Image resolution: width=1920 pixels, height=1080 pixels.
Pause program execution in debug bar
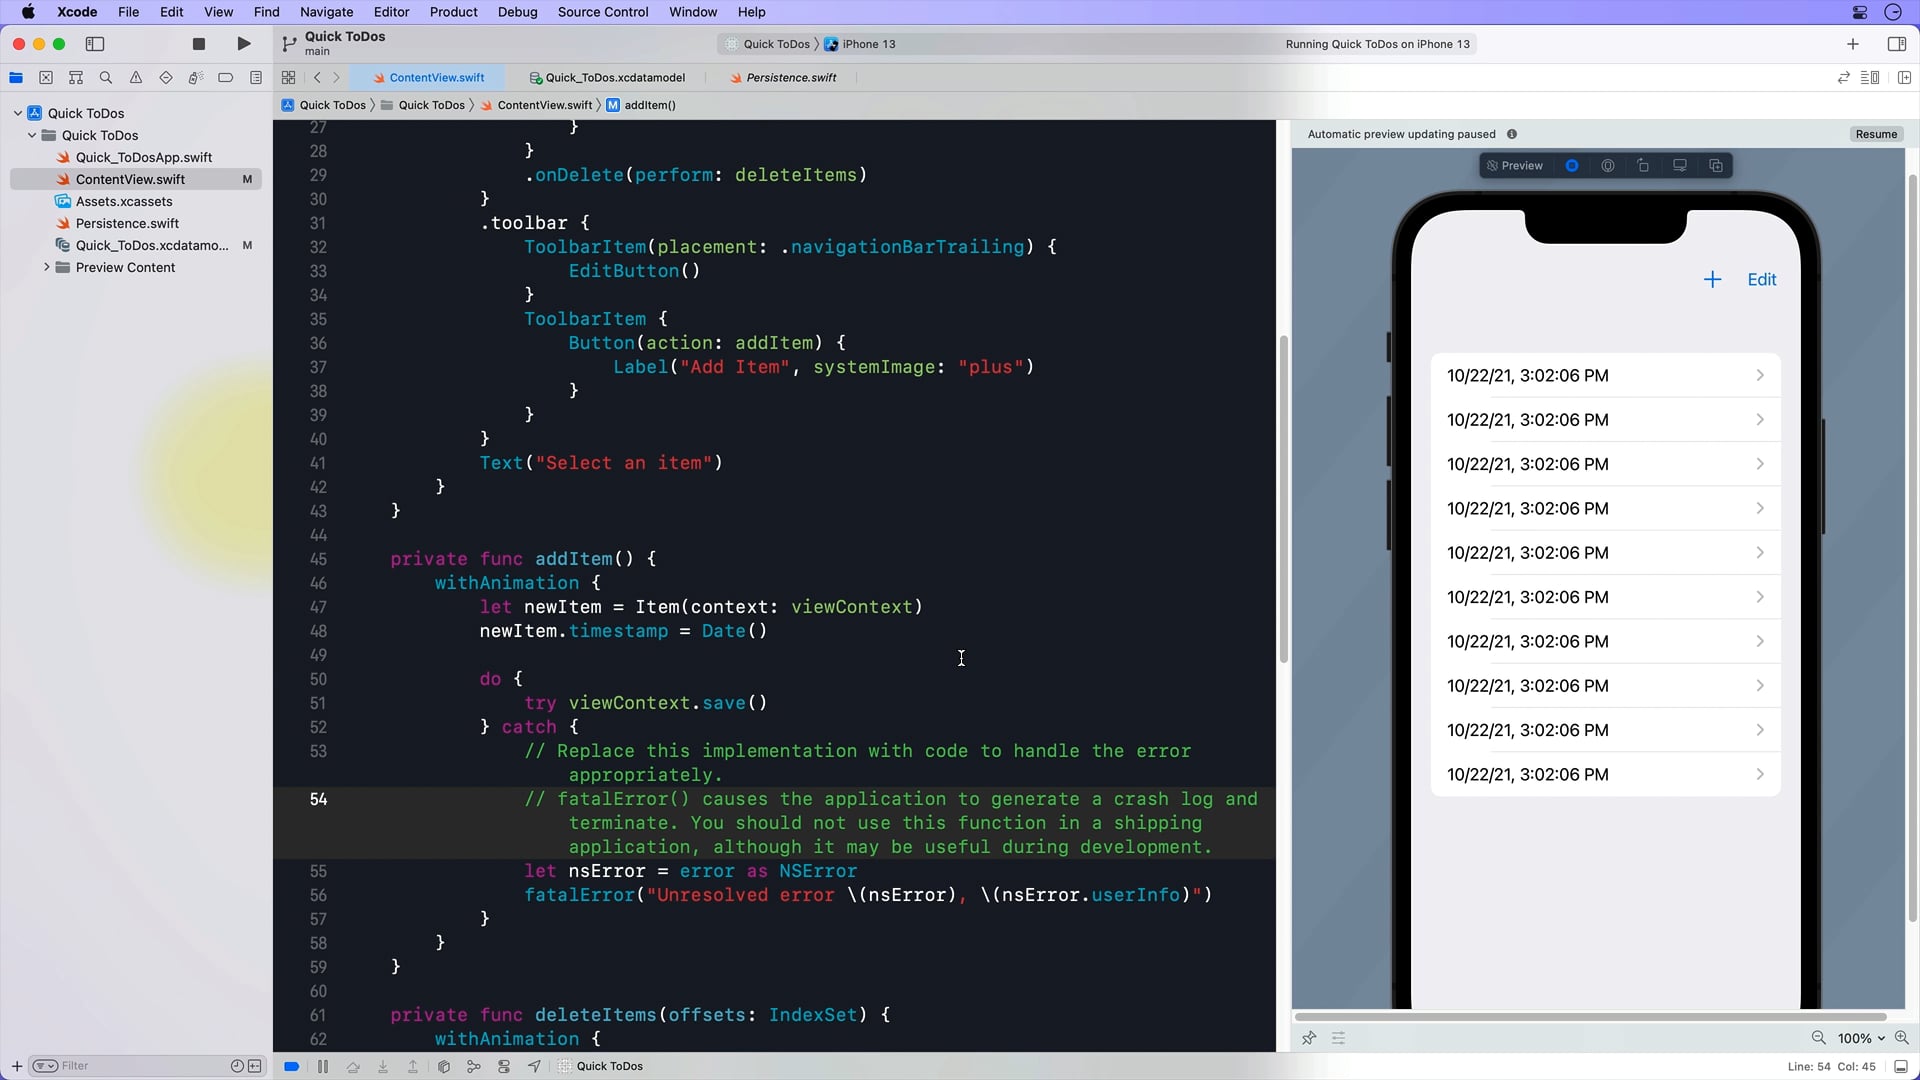tap(323, 1066)
